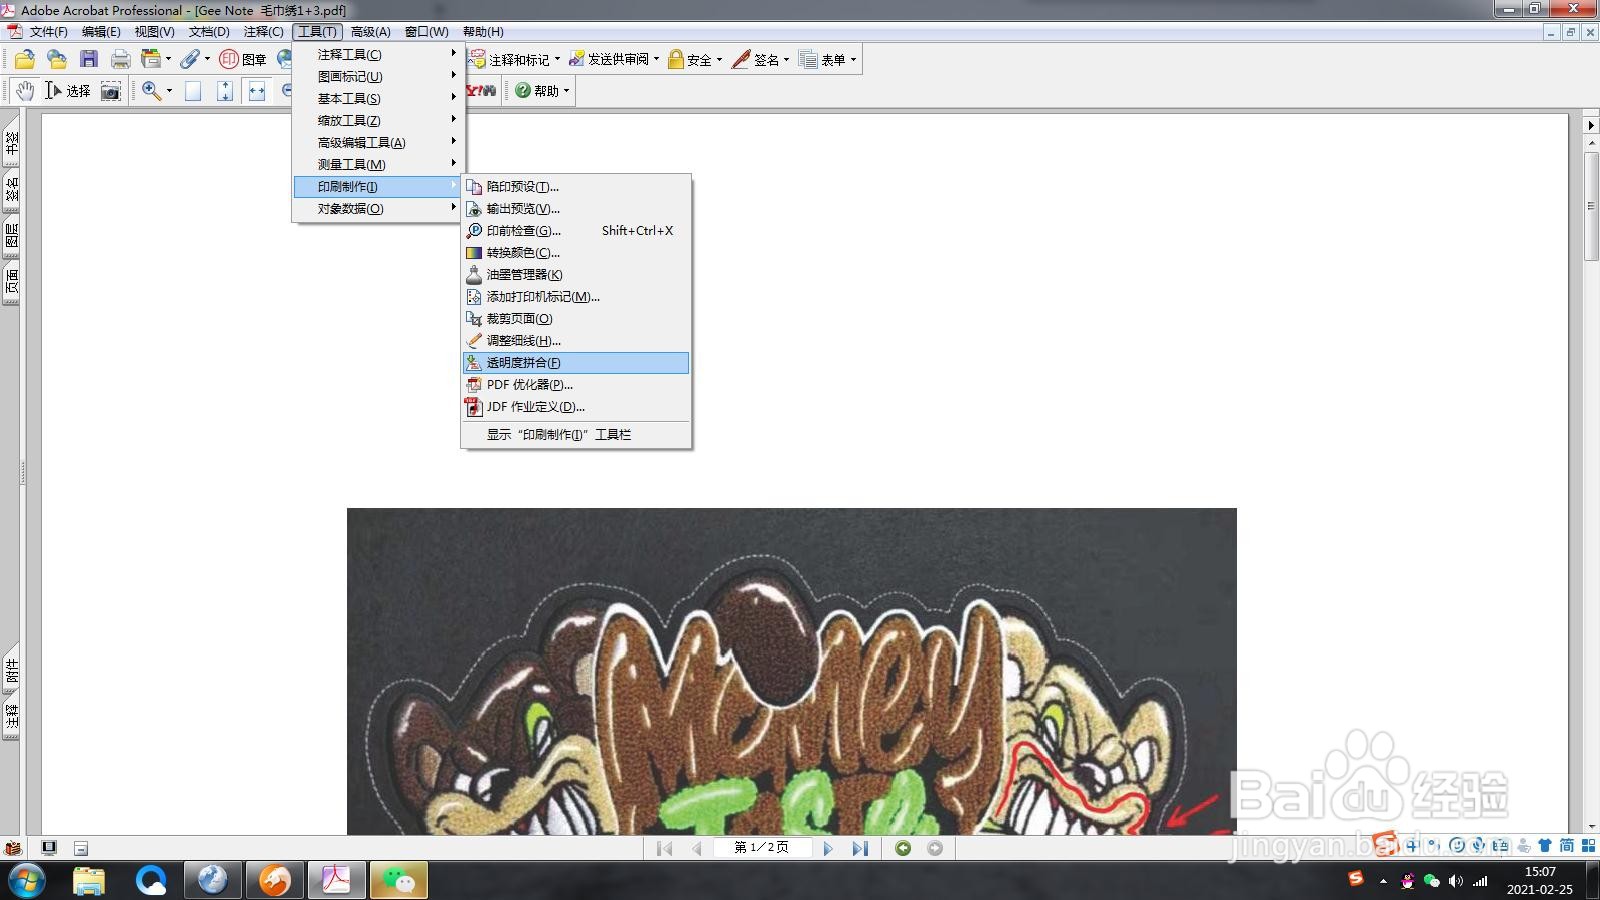Viewport: 1600px width, 900px height.
Task: Click the vertical scrollbar thumb
Action: [1591, 206]
